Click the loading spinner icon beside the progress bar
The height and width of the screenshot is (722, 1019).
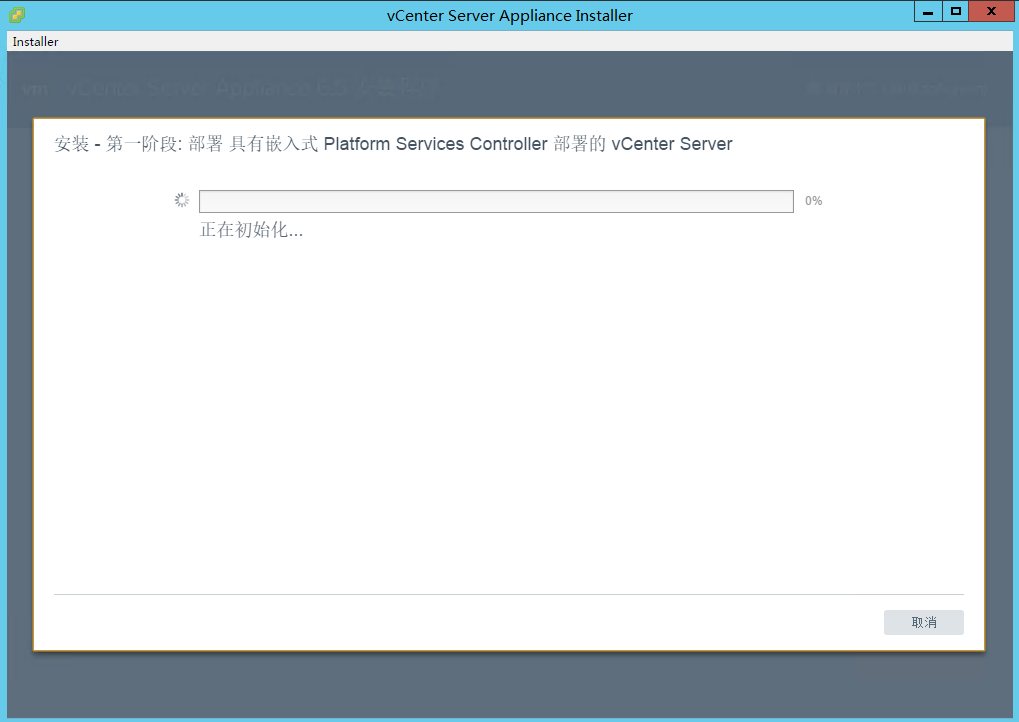(x=182, y=200)
